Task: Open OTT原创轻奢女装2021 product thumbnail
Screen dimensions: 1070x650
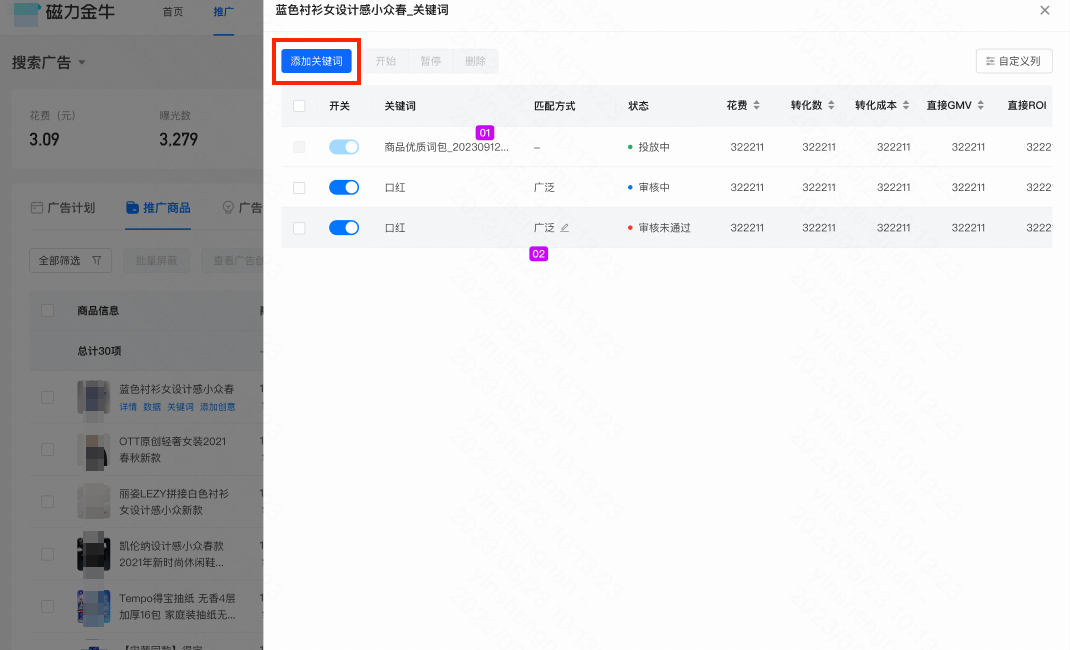Action: tap(93, 450)
